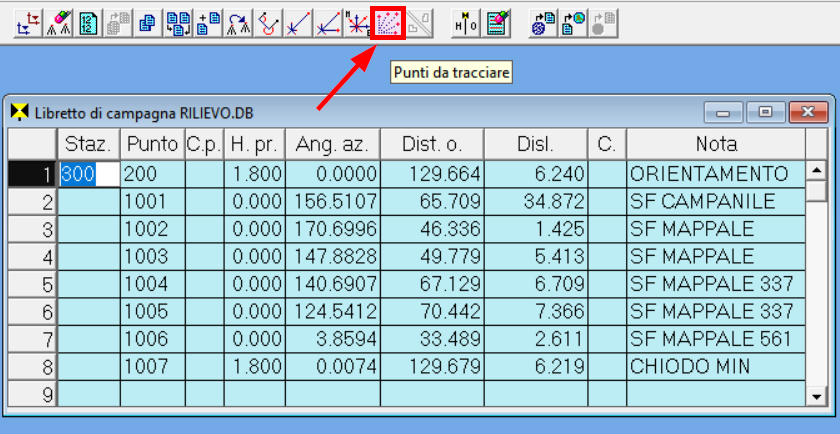Click the curved arrow between tripods icon
This screenshot has width=840, height=434.
pos(238,24)
